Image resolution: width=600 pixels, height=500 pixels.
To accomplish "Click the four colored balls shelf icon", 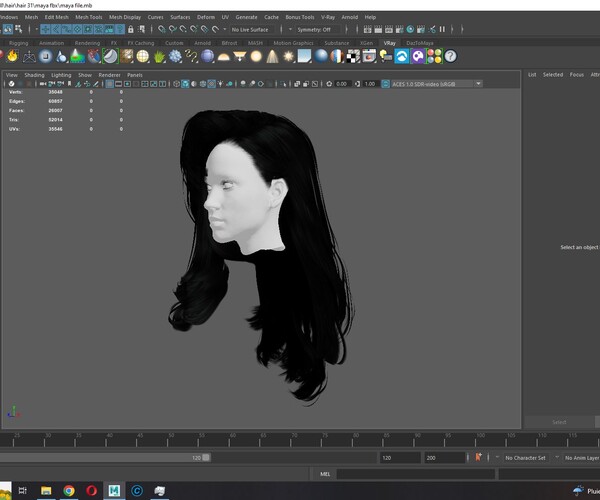I will pyautogui.click(x=434, y=56).
